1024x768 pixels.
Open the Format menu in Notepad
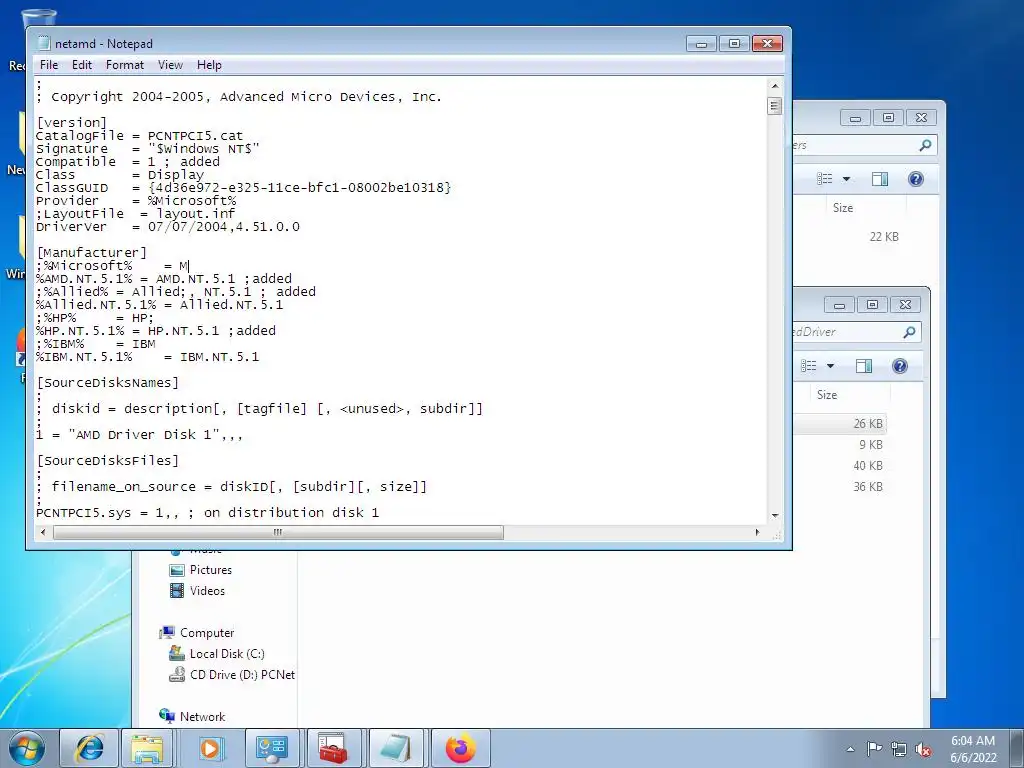coord(125,65)
